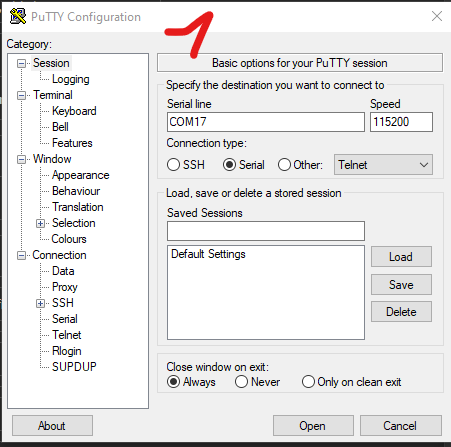Collapse the Terminal category node
The image size is (451, 447).
tap(21, 95)
